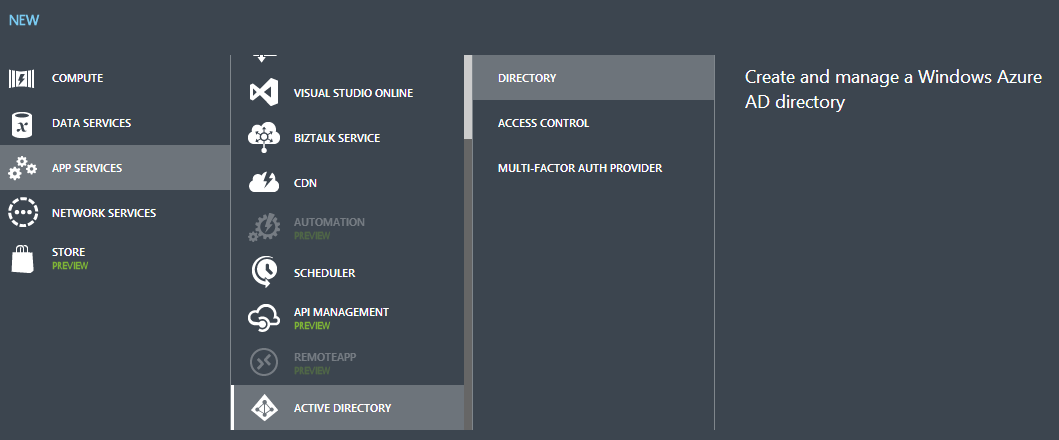Click the services list scrollbar thumb
Image resolution: width=1059 pixels, height=440 pixels.
point(468,97)
